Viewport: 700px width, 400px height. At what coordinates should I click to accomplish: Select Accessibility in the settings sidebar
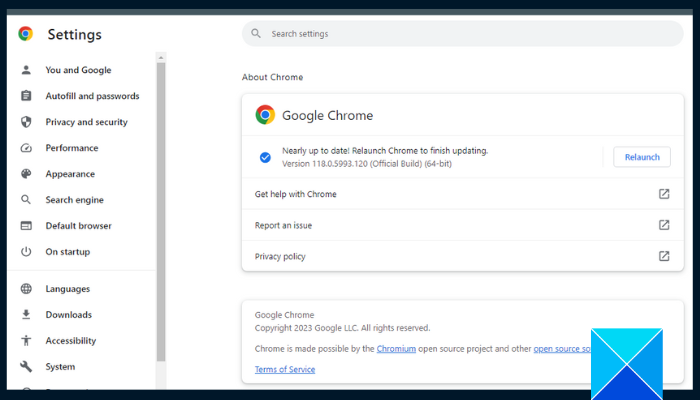coord(70,341)
